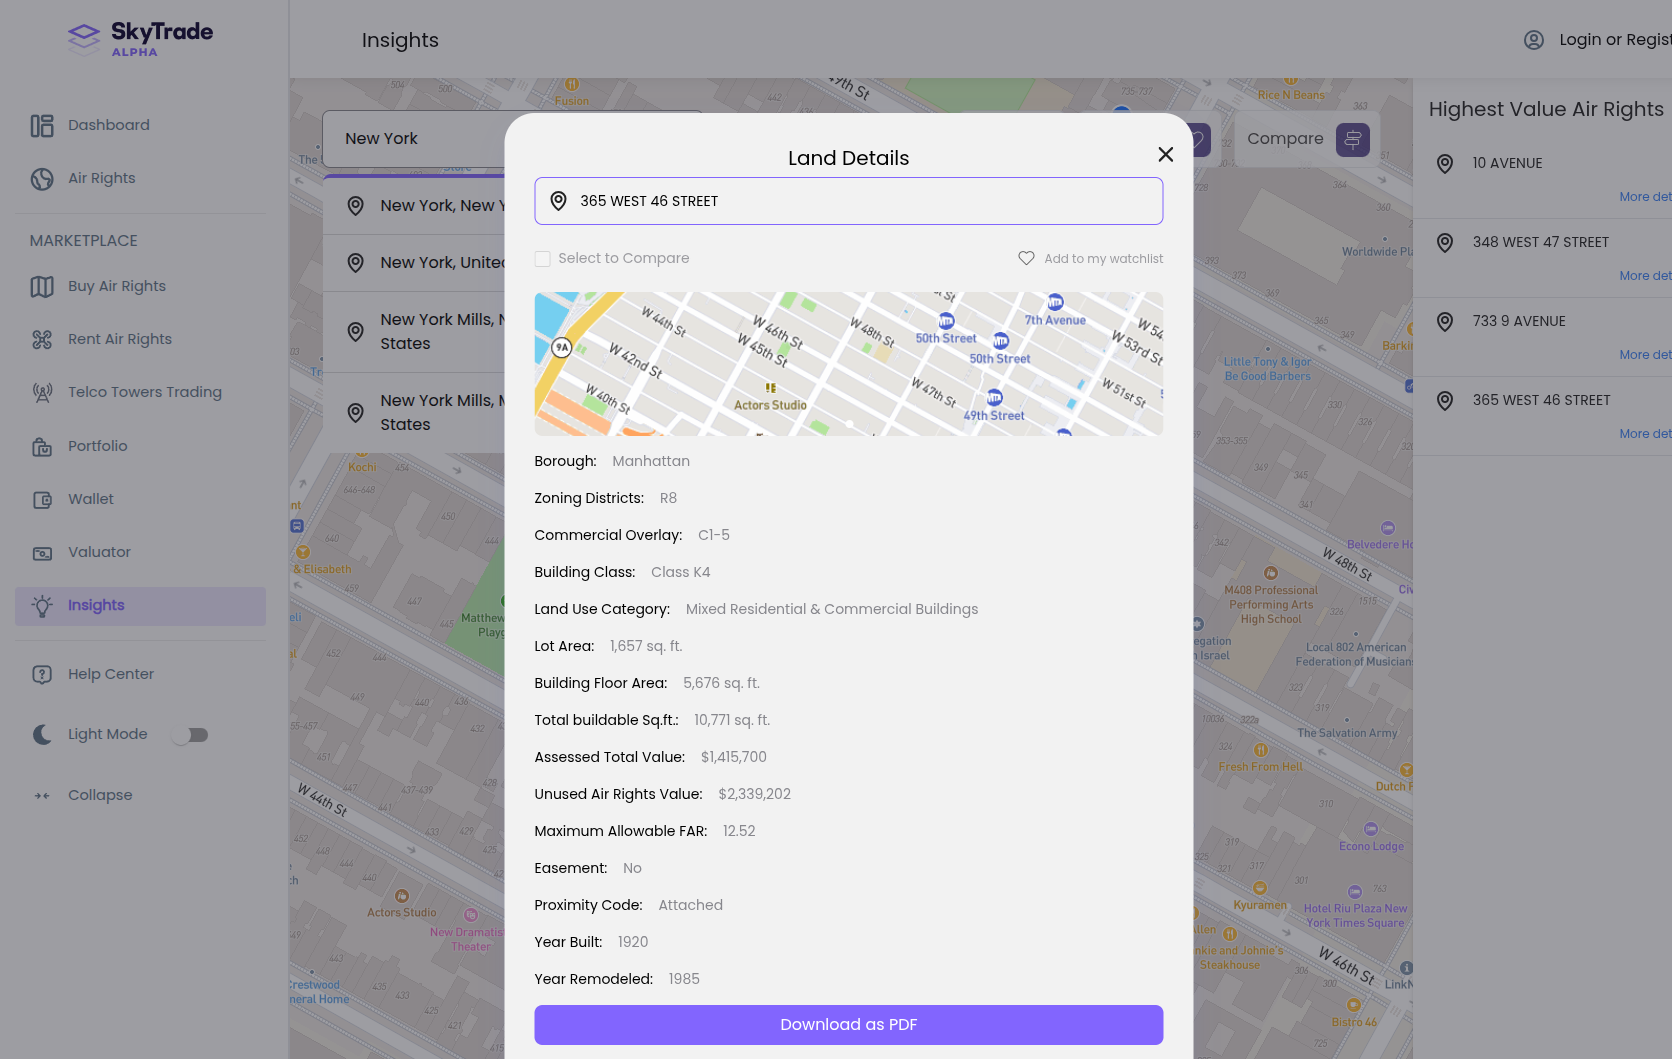Switch to the Insights section
Viewport: 1672px width, 1059px height.
pos(95,605)
